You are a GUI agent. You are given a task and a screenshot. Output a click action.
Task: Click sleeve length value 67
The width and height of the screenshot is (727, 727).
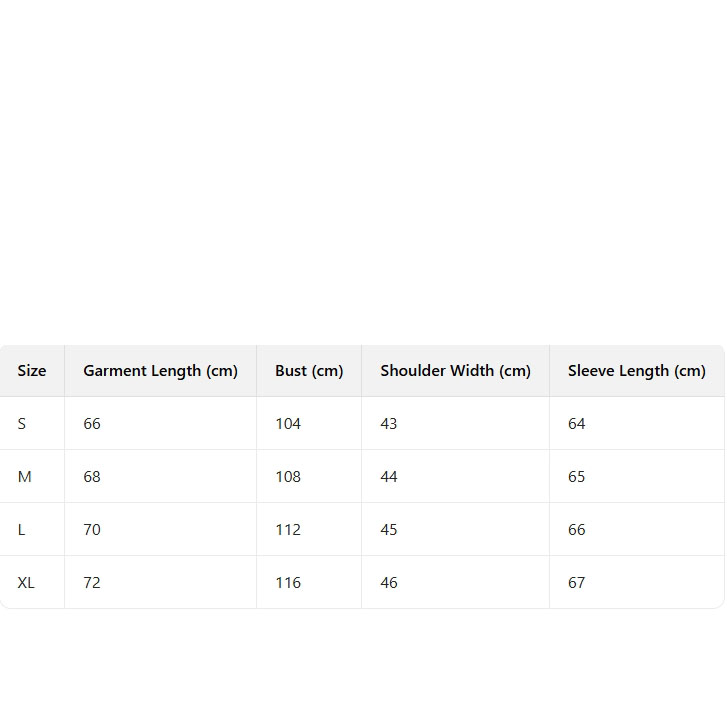coord(577,583)
